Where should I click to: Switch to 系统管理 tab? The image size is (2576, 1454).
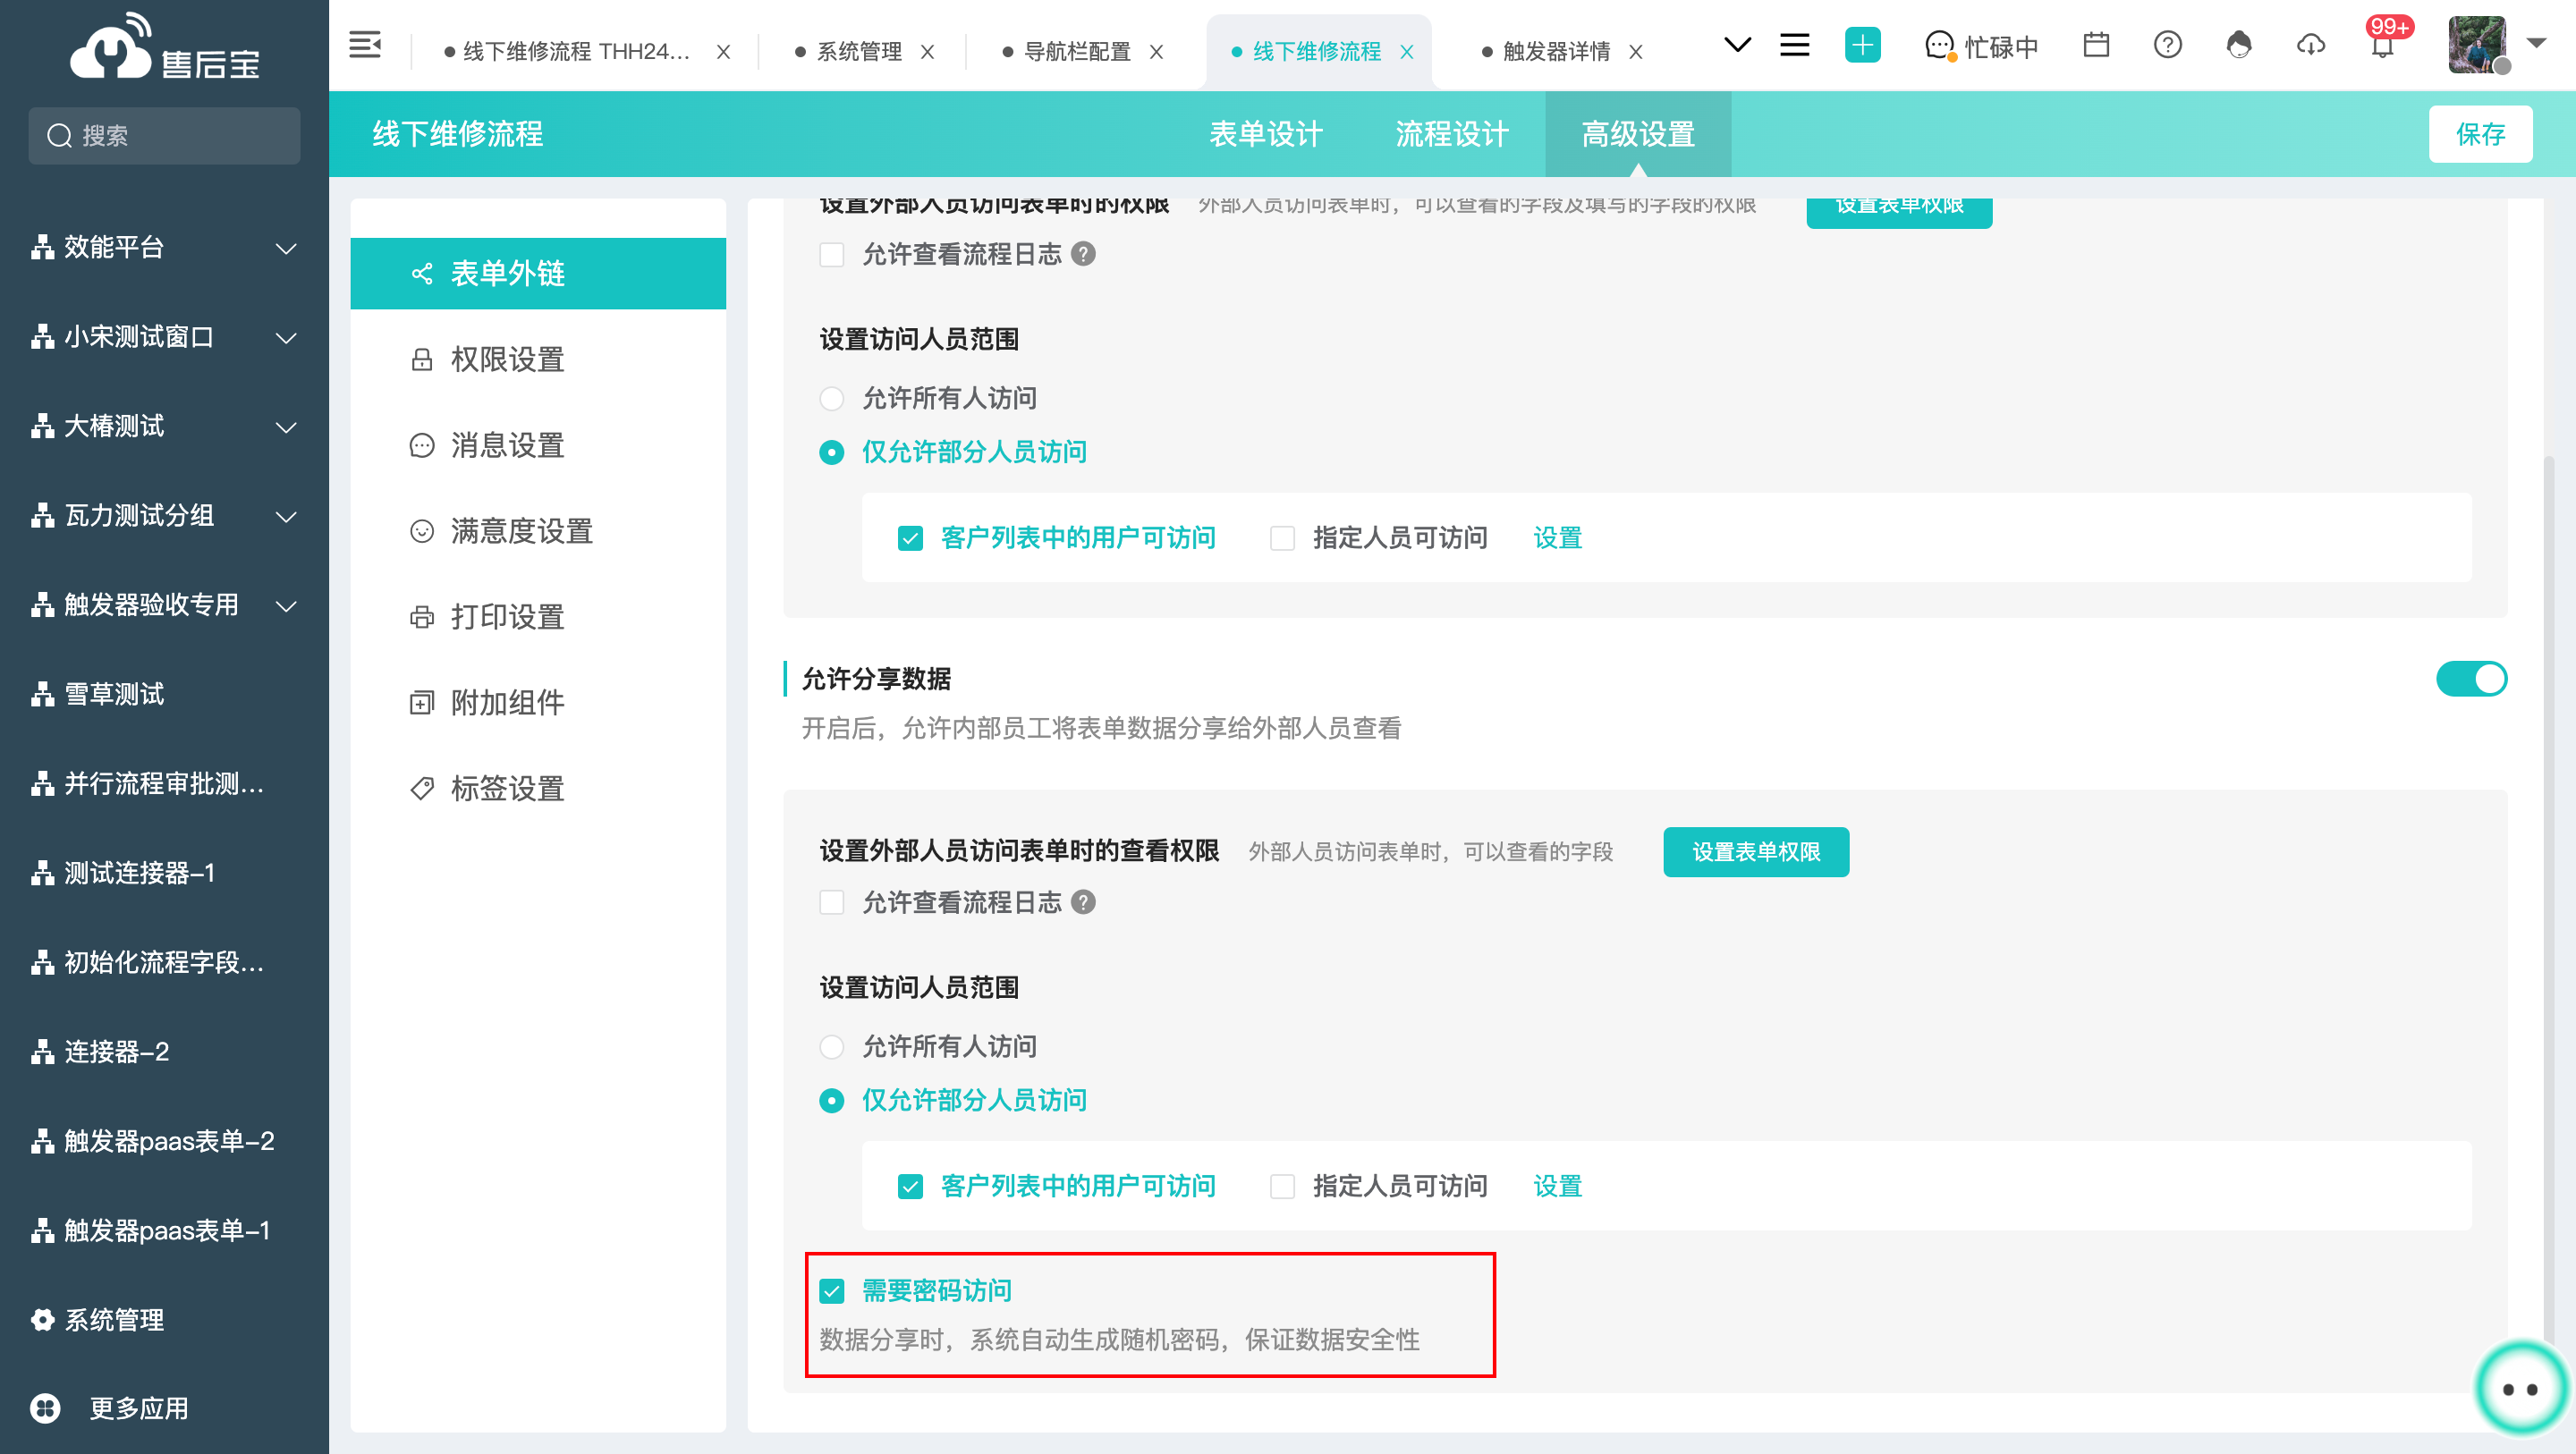click(x=859, y=51)
